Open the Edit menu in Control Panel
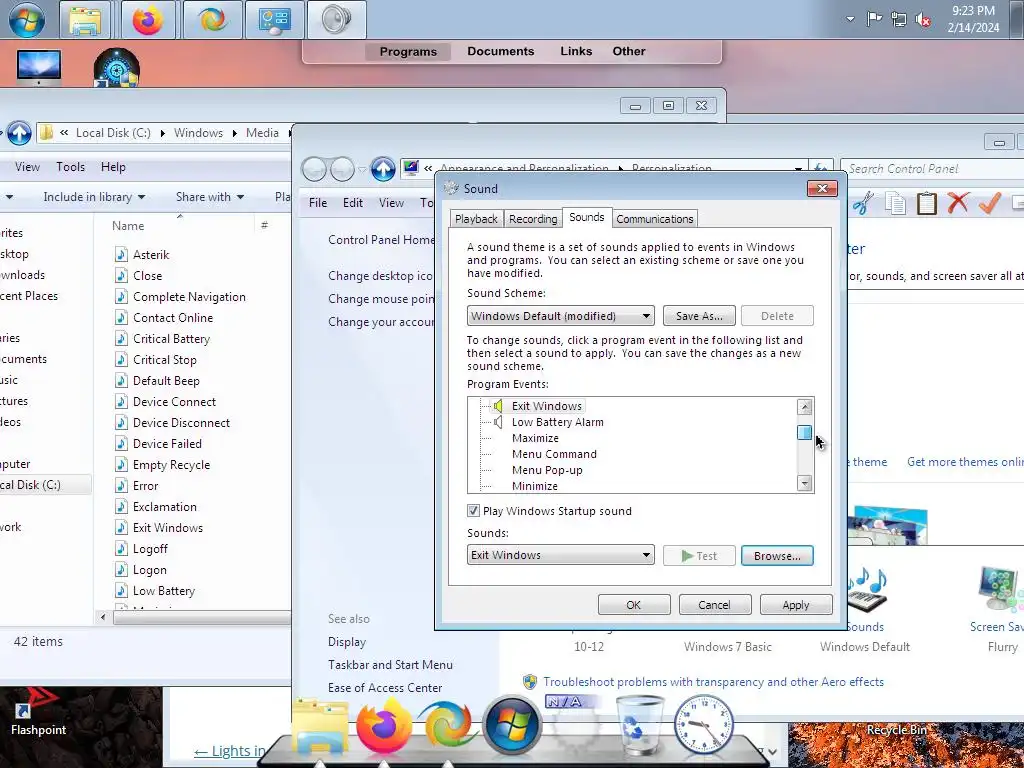Screen dimensions: 1024x768 tap(353, 203)
